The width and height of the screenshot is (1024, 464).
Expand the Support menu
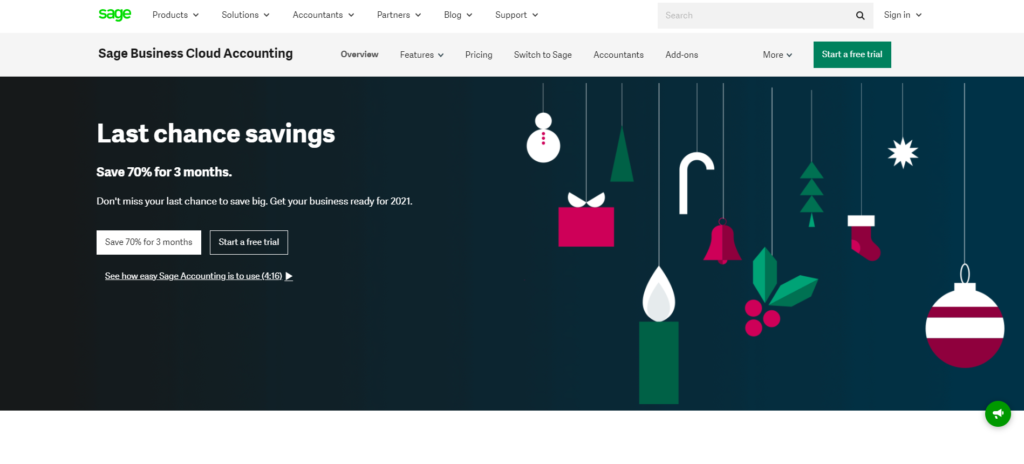click(517, 15)
